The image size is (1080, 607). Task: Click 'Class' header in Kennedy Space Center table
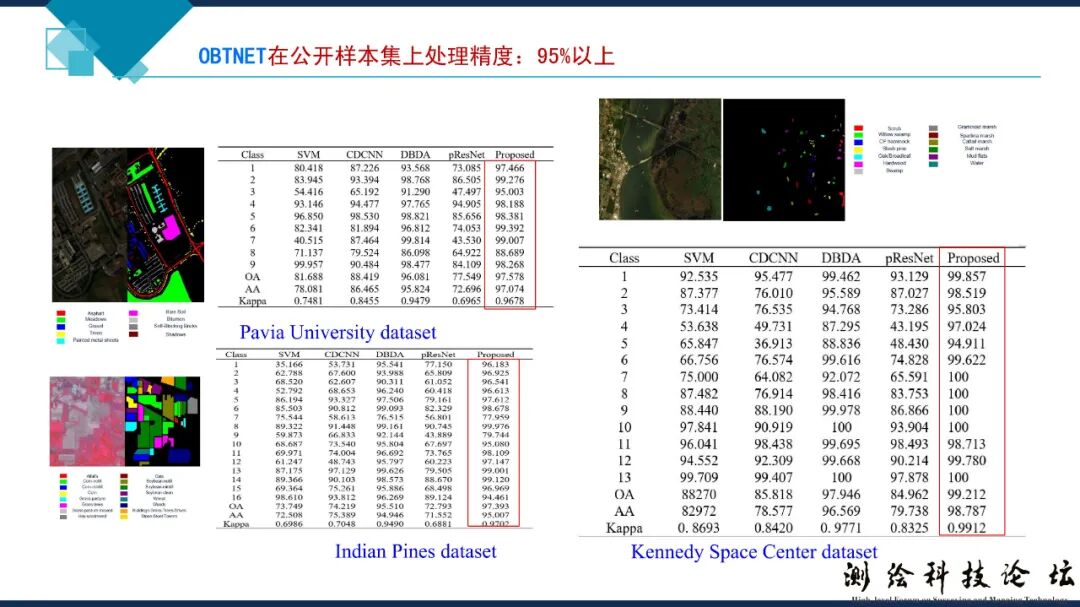[624, 258]
